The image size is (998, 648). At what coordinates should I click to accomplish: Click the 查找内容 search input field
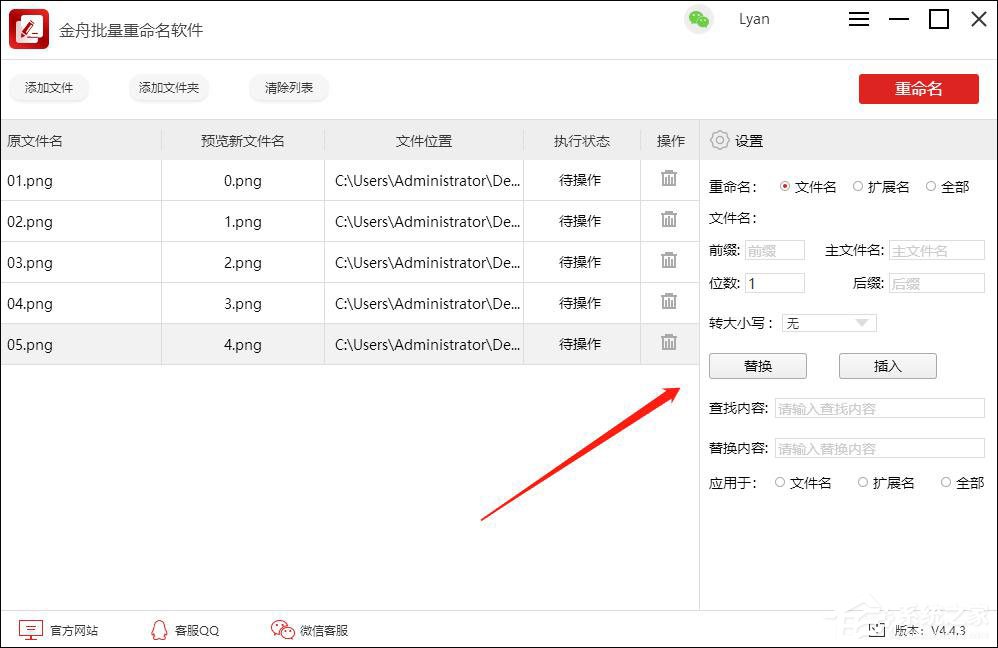879,407
